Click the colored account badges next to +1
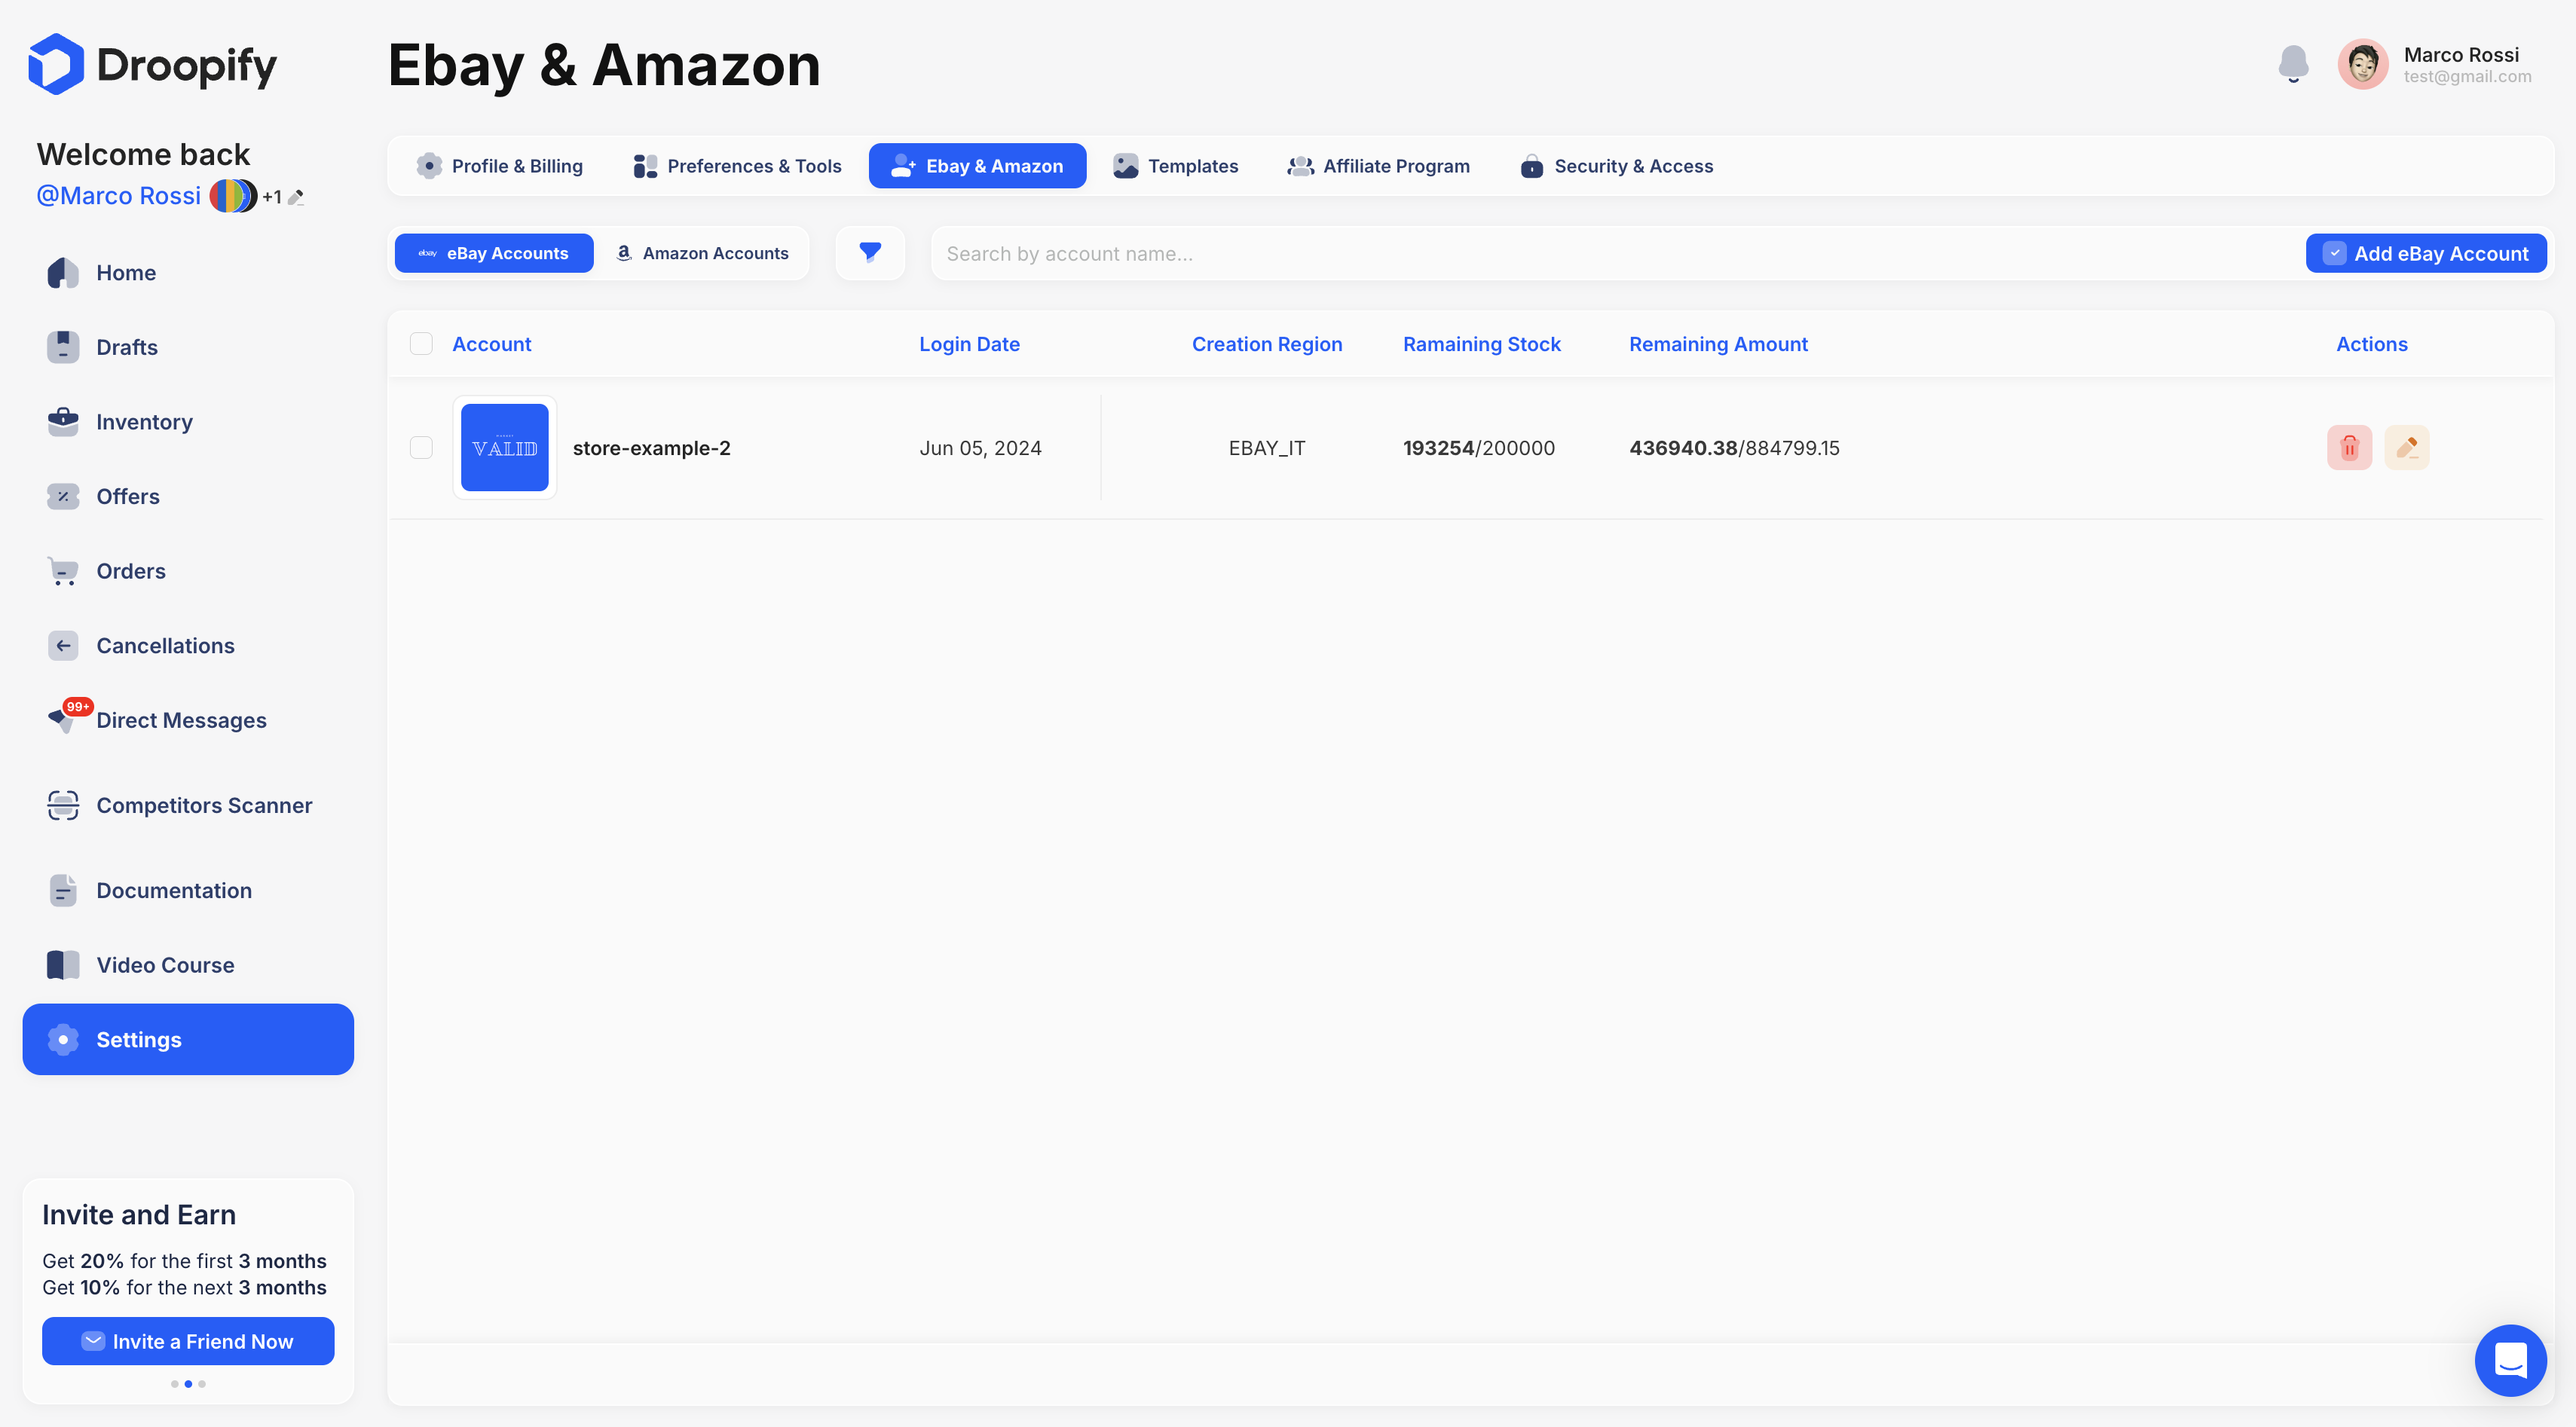Image resolution: width=2576 pixels, height=1427 pixels. coord(233,196)
